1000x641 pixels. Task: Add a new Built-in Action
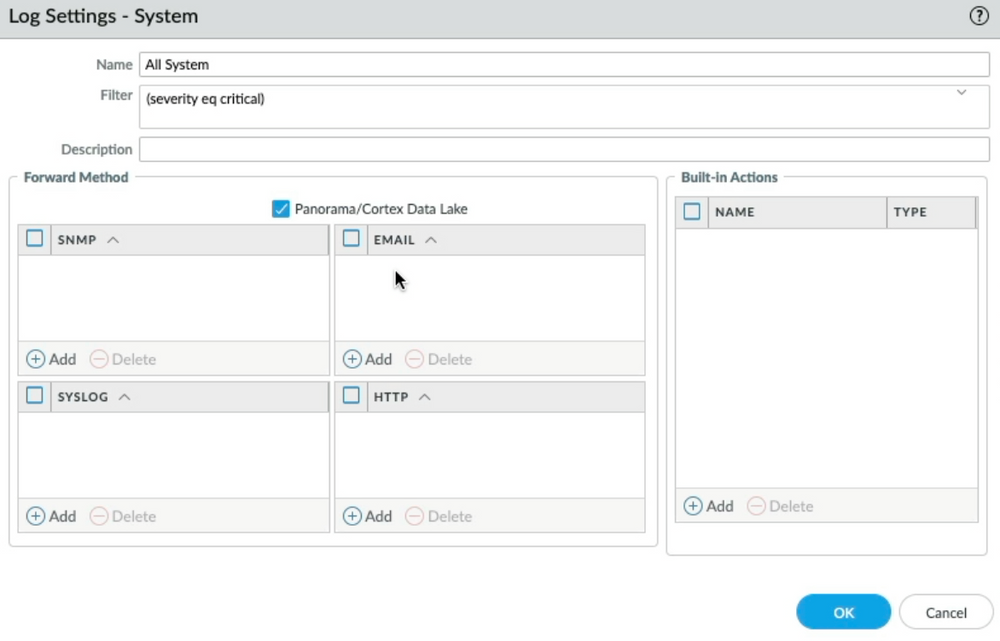pos(710,506)
